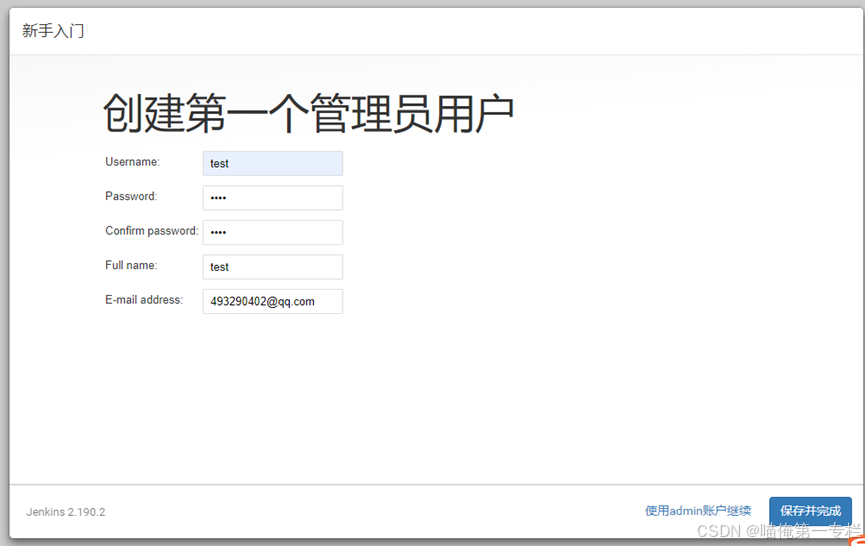Click the Username: label
This screenshot has width=865, height=546.
[x=132, y=162]
